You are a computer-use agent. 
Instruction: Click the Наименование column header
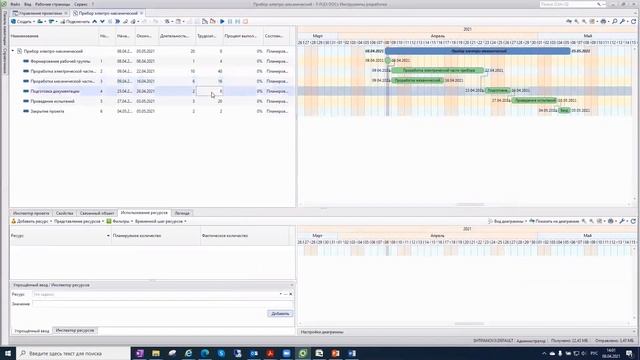[x=54, y=36]
